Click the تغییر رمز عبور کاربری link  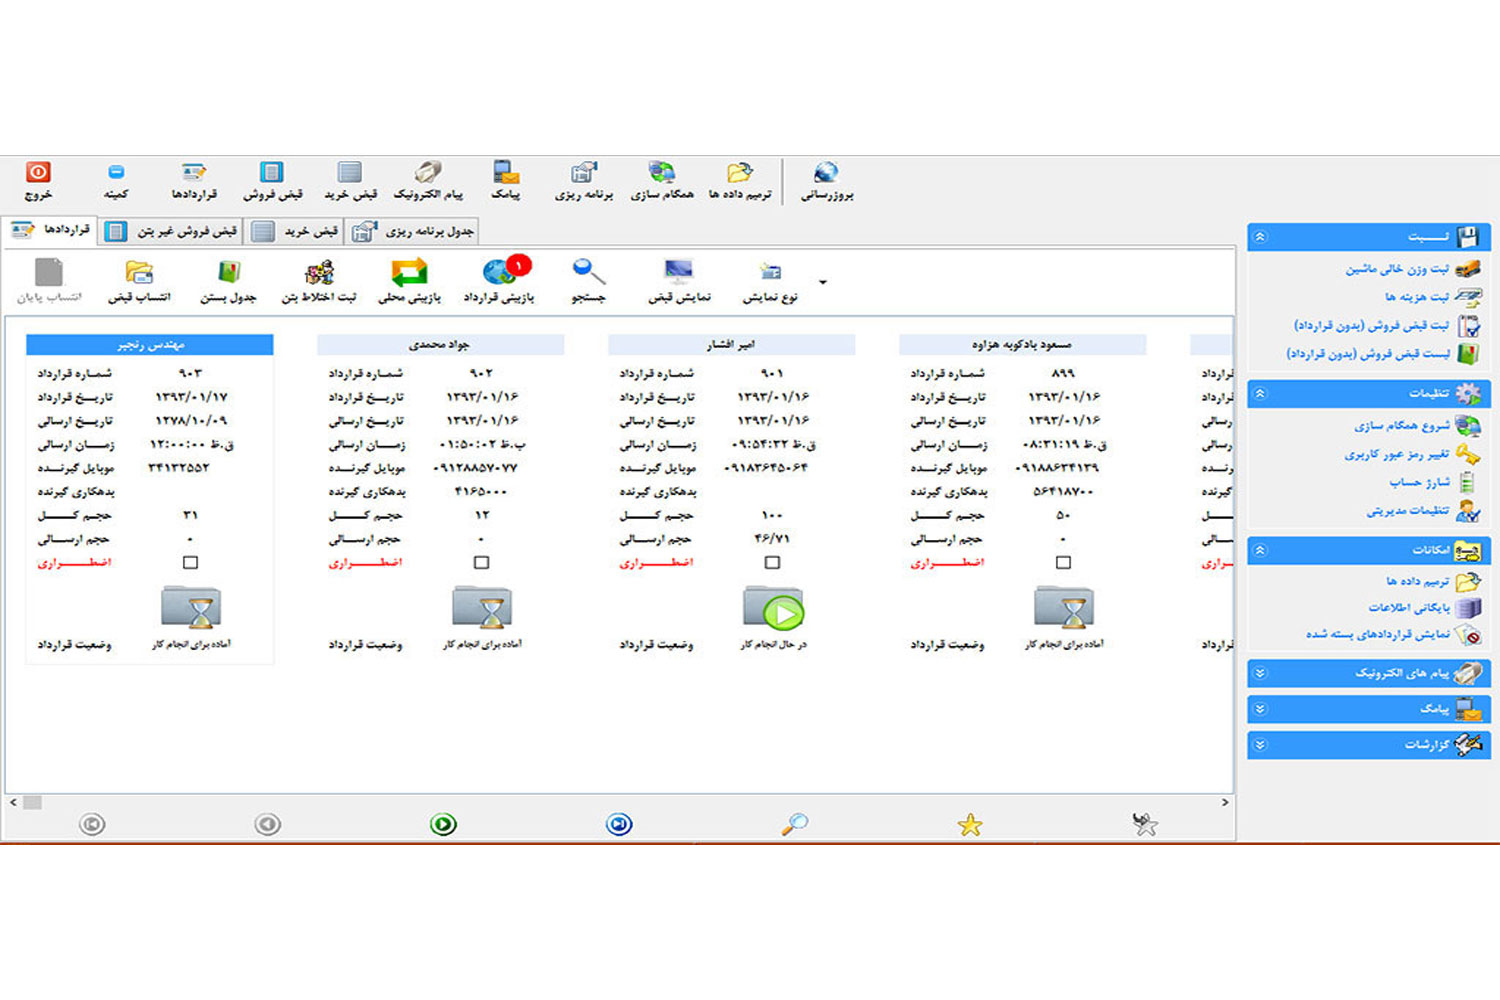[x=1396, y=455]
